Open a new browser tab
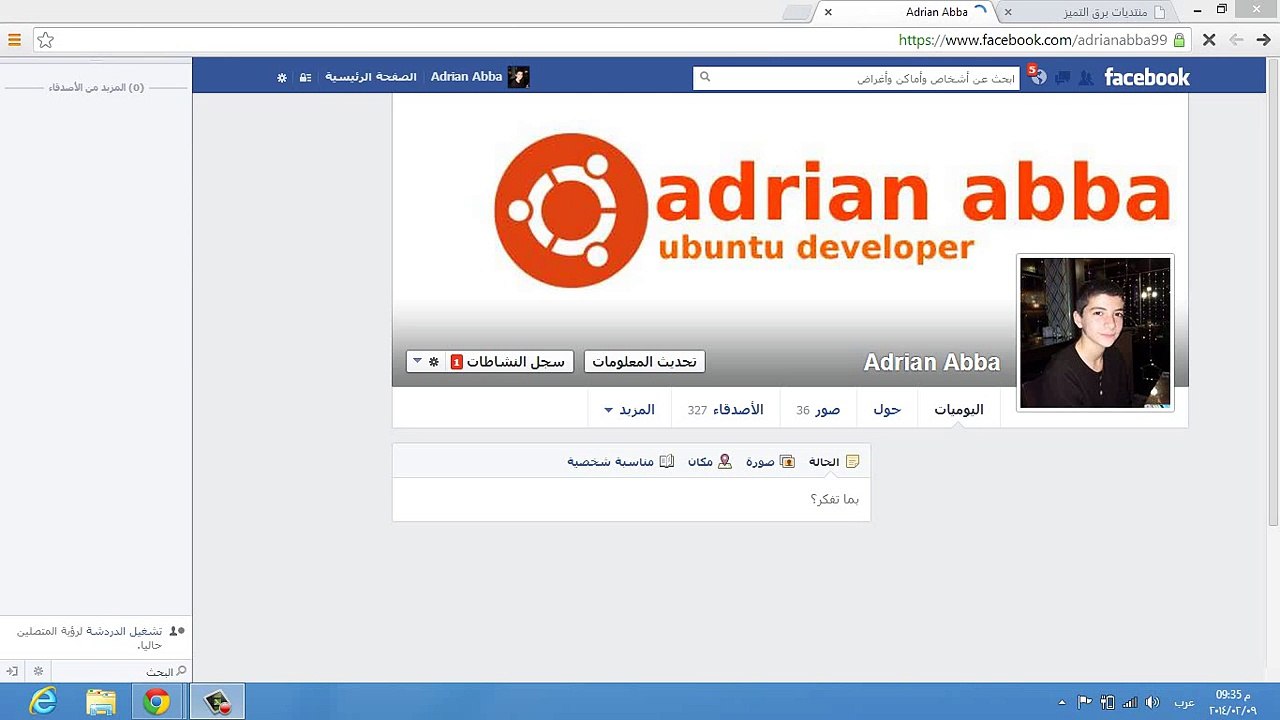This screenshot has width=1280, height=720. (x=797, y=12)
